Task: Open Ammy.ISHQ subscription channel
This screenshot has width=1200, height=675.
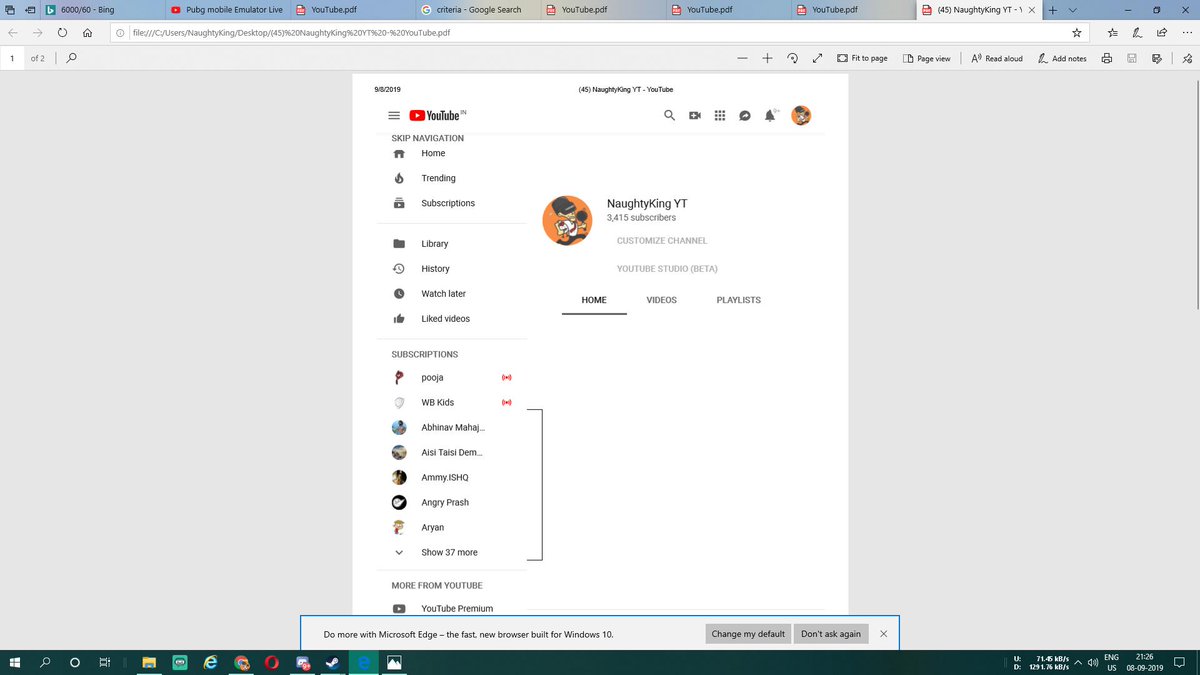Action: pyautogui.click(x=445, y=477)
